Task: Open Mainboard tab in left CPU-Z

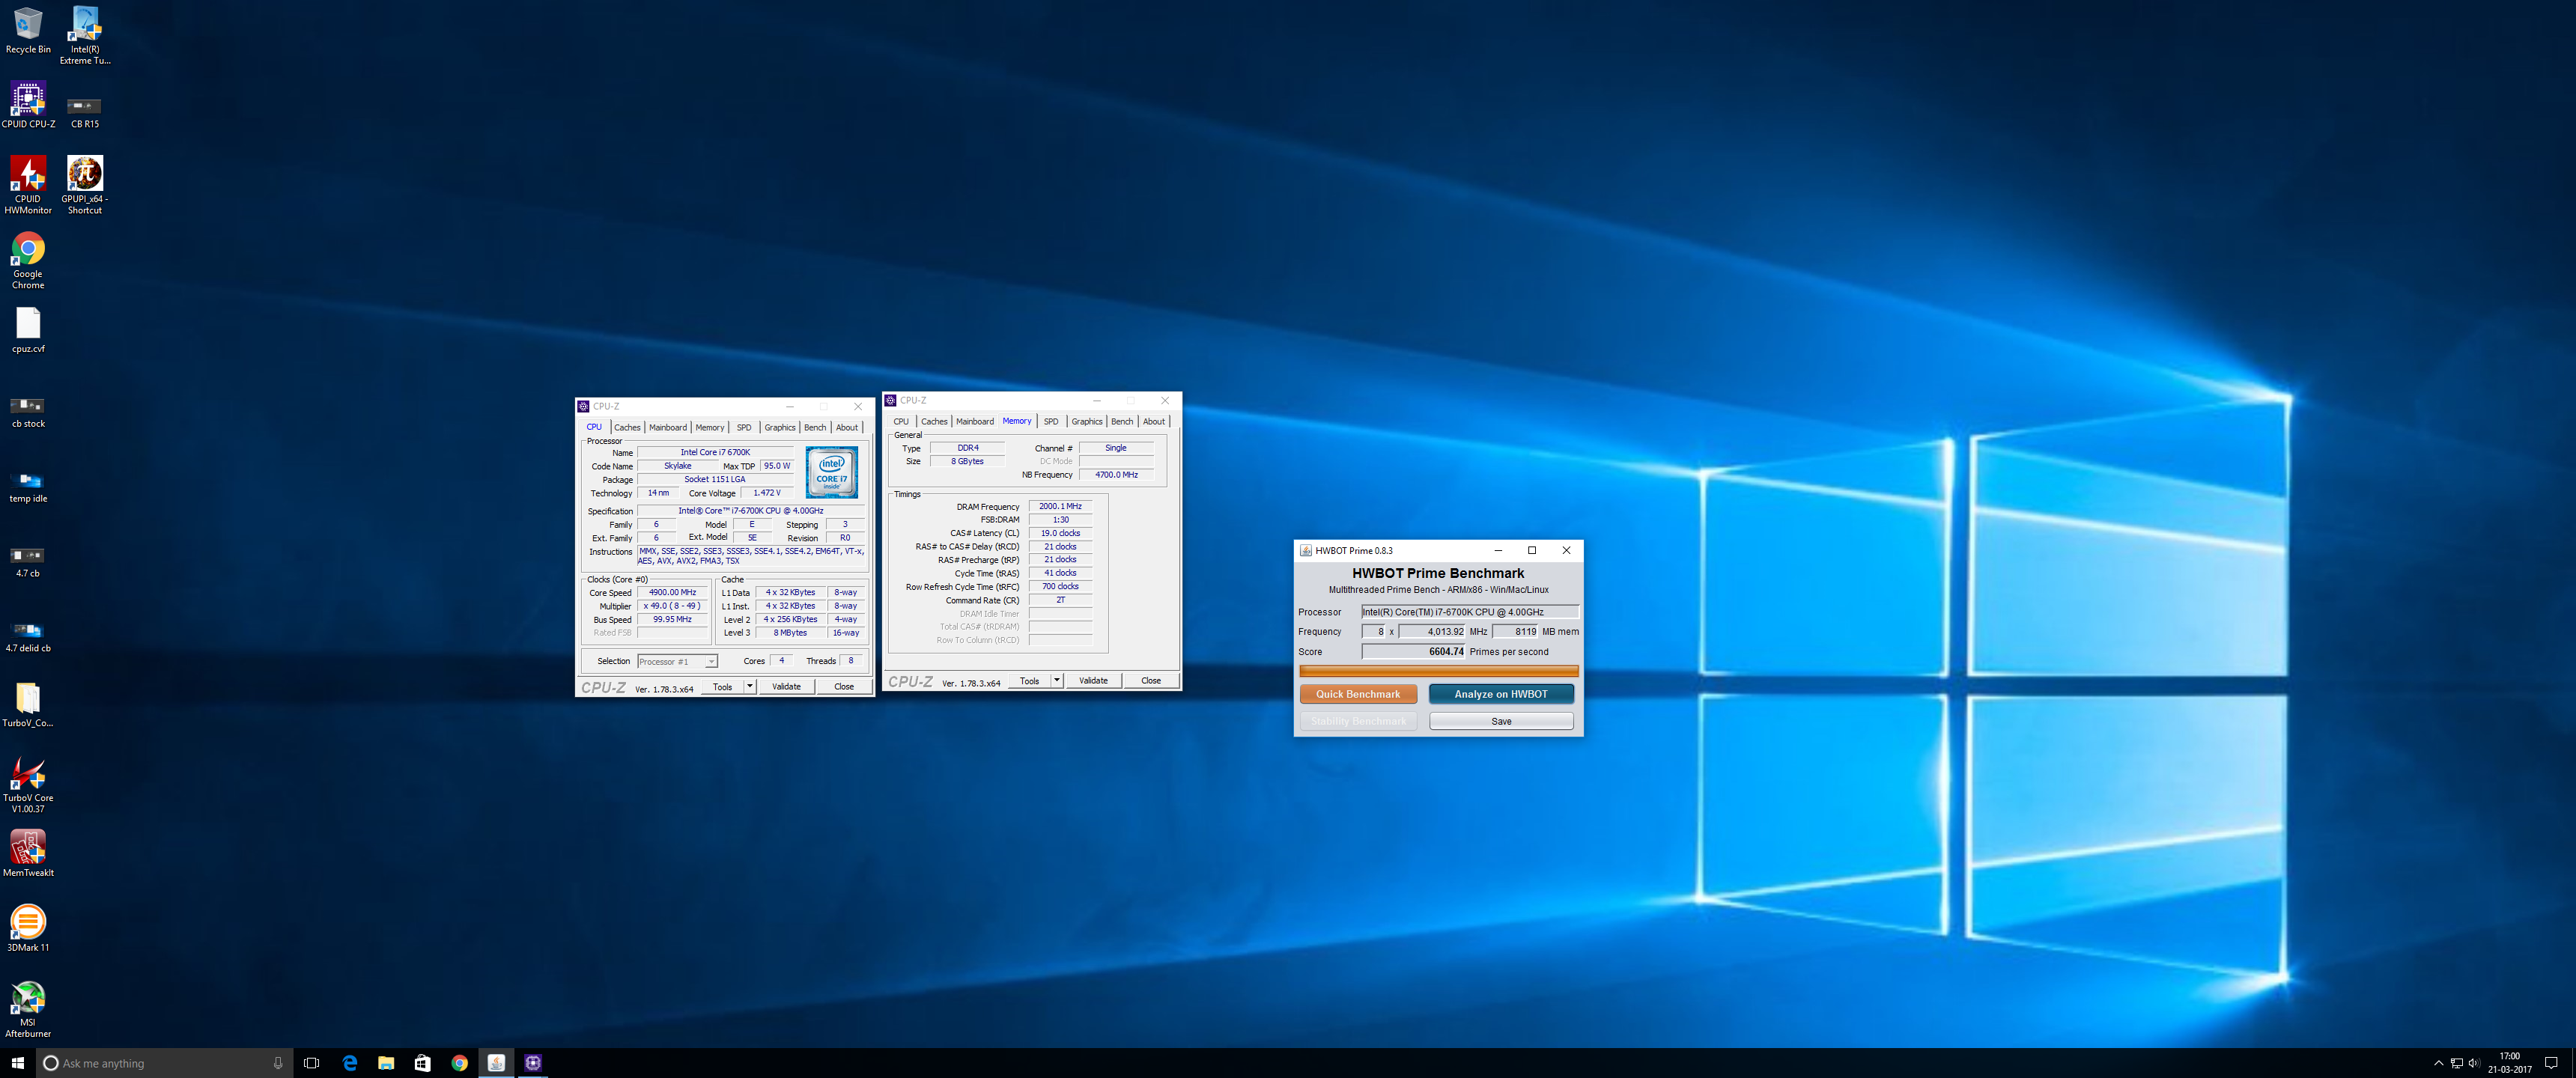Action: click(x=668, y=427)
